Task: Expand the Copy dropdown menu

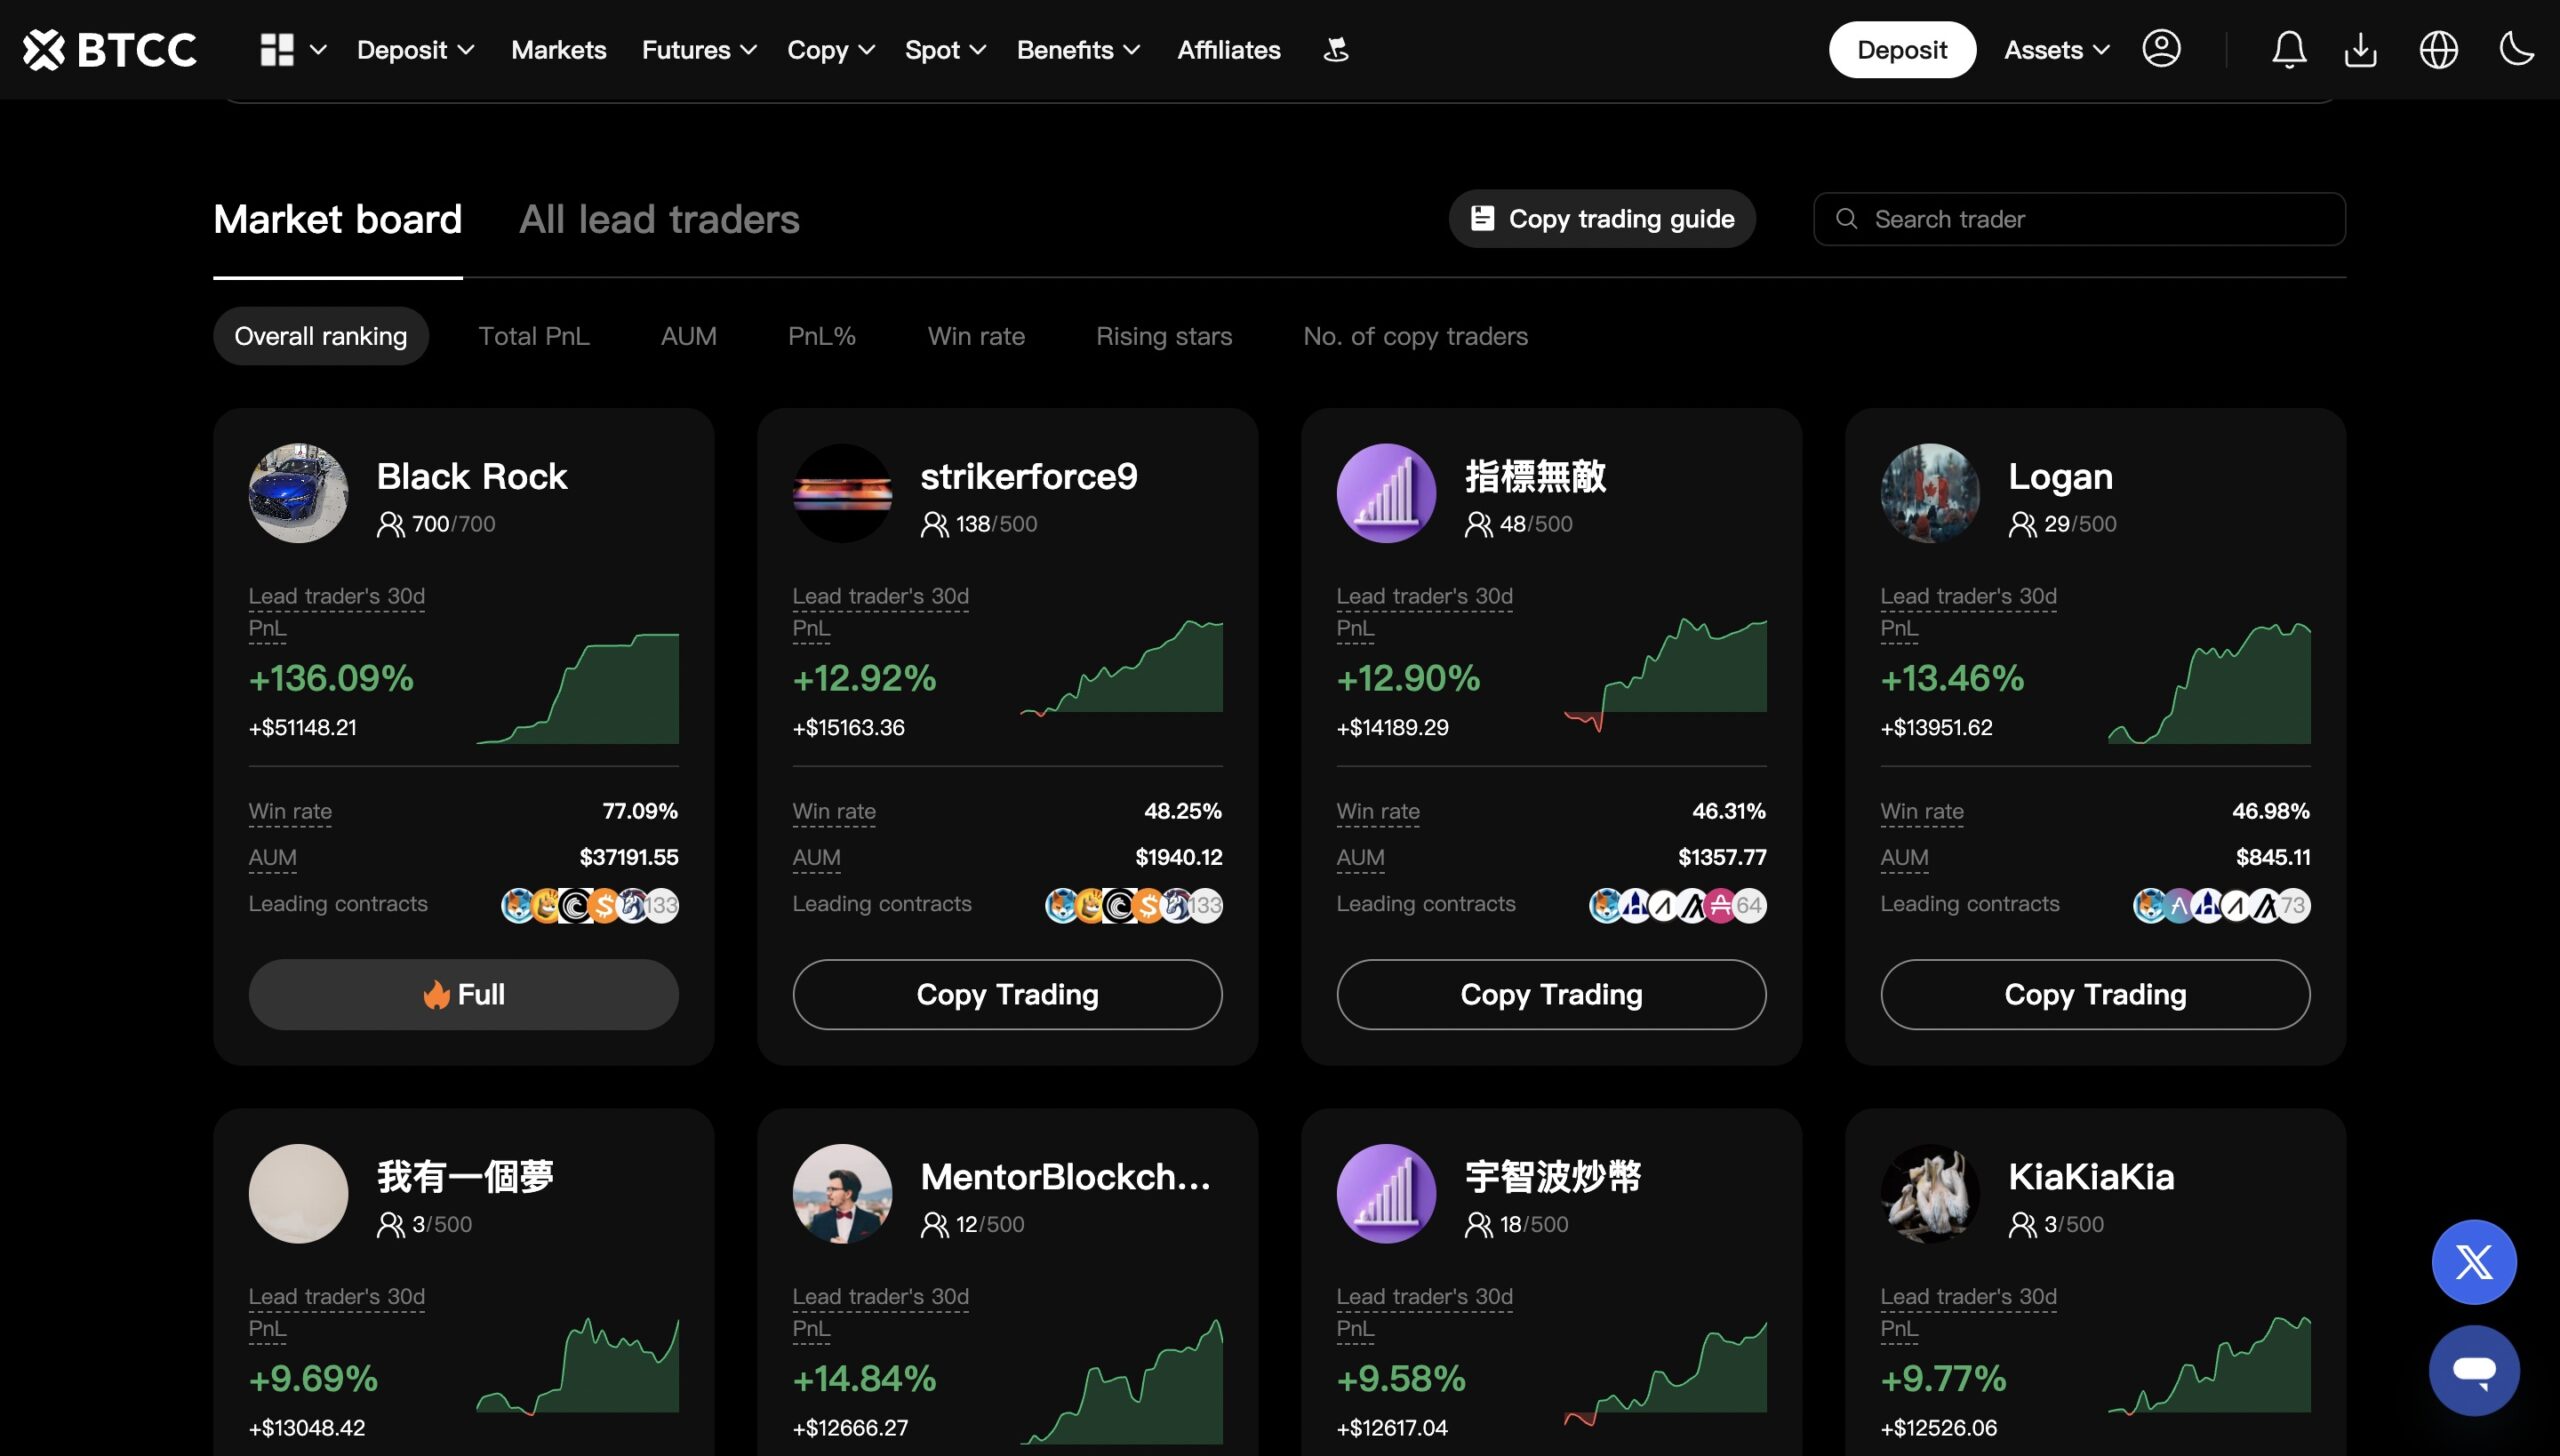Action: click(x=831, y=50)
